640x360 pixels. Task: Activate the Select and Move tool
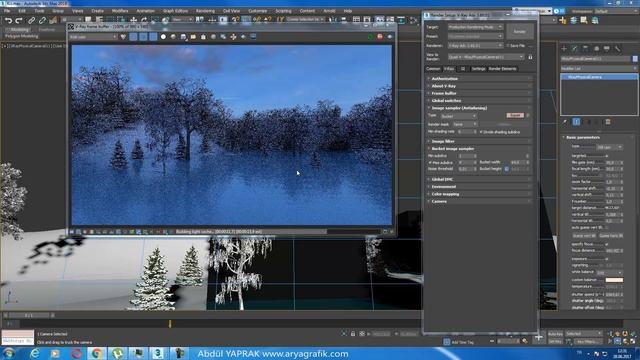[x=133, y=20]
